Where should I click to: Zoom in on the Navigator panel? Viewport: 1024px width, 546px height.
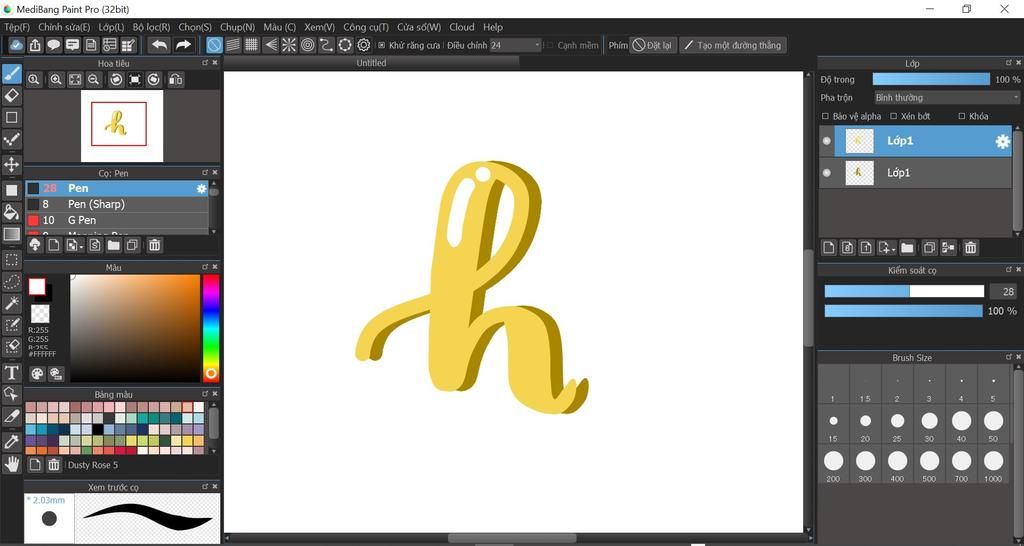pos(56,80)
